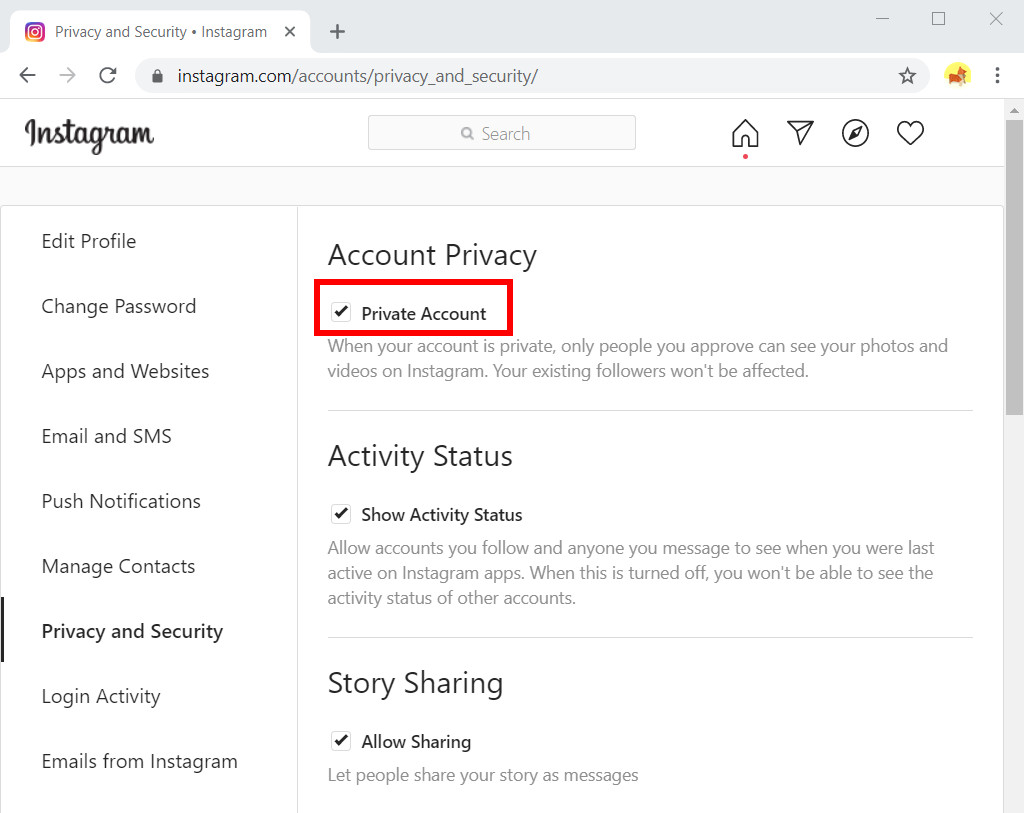Viewport: 1024px width, 813px height.
Task: Open Emails from Instagram settings
Action: click(140, 761)
